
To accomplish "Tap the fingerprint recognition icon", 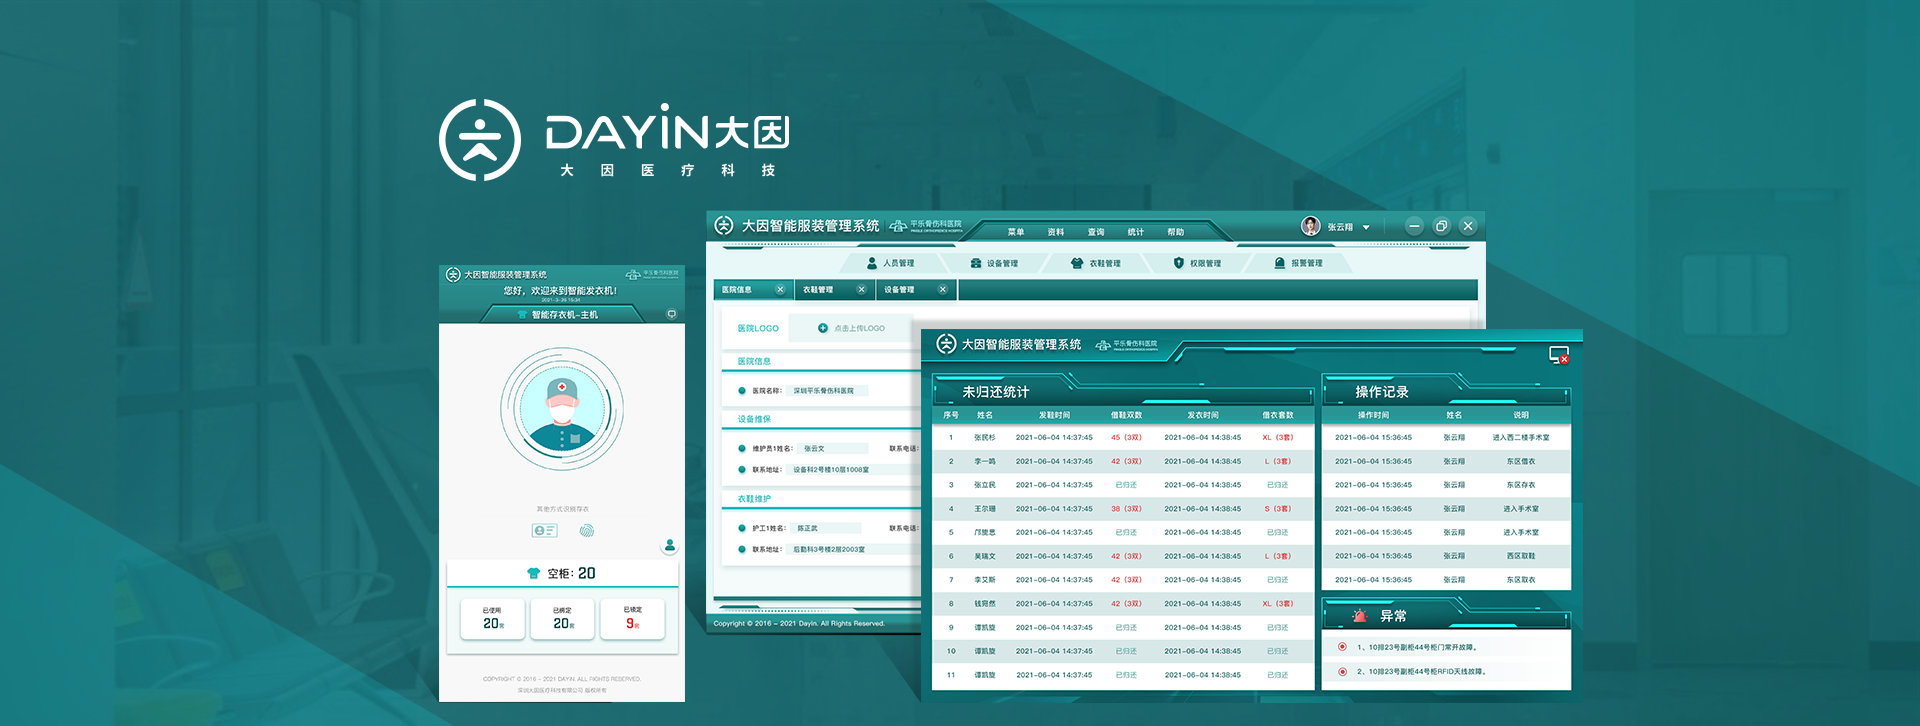I will 587,530.
